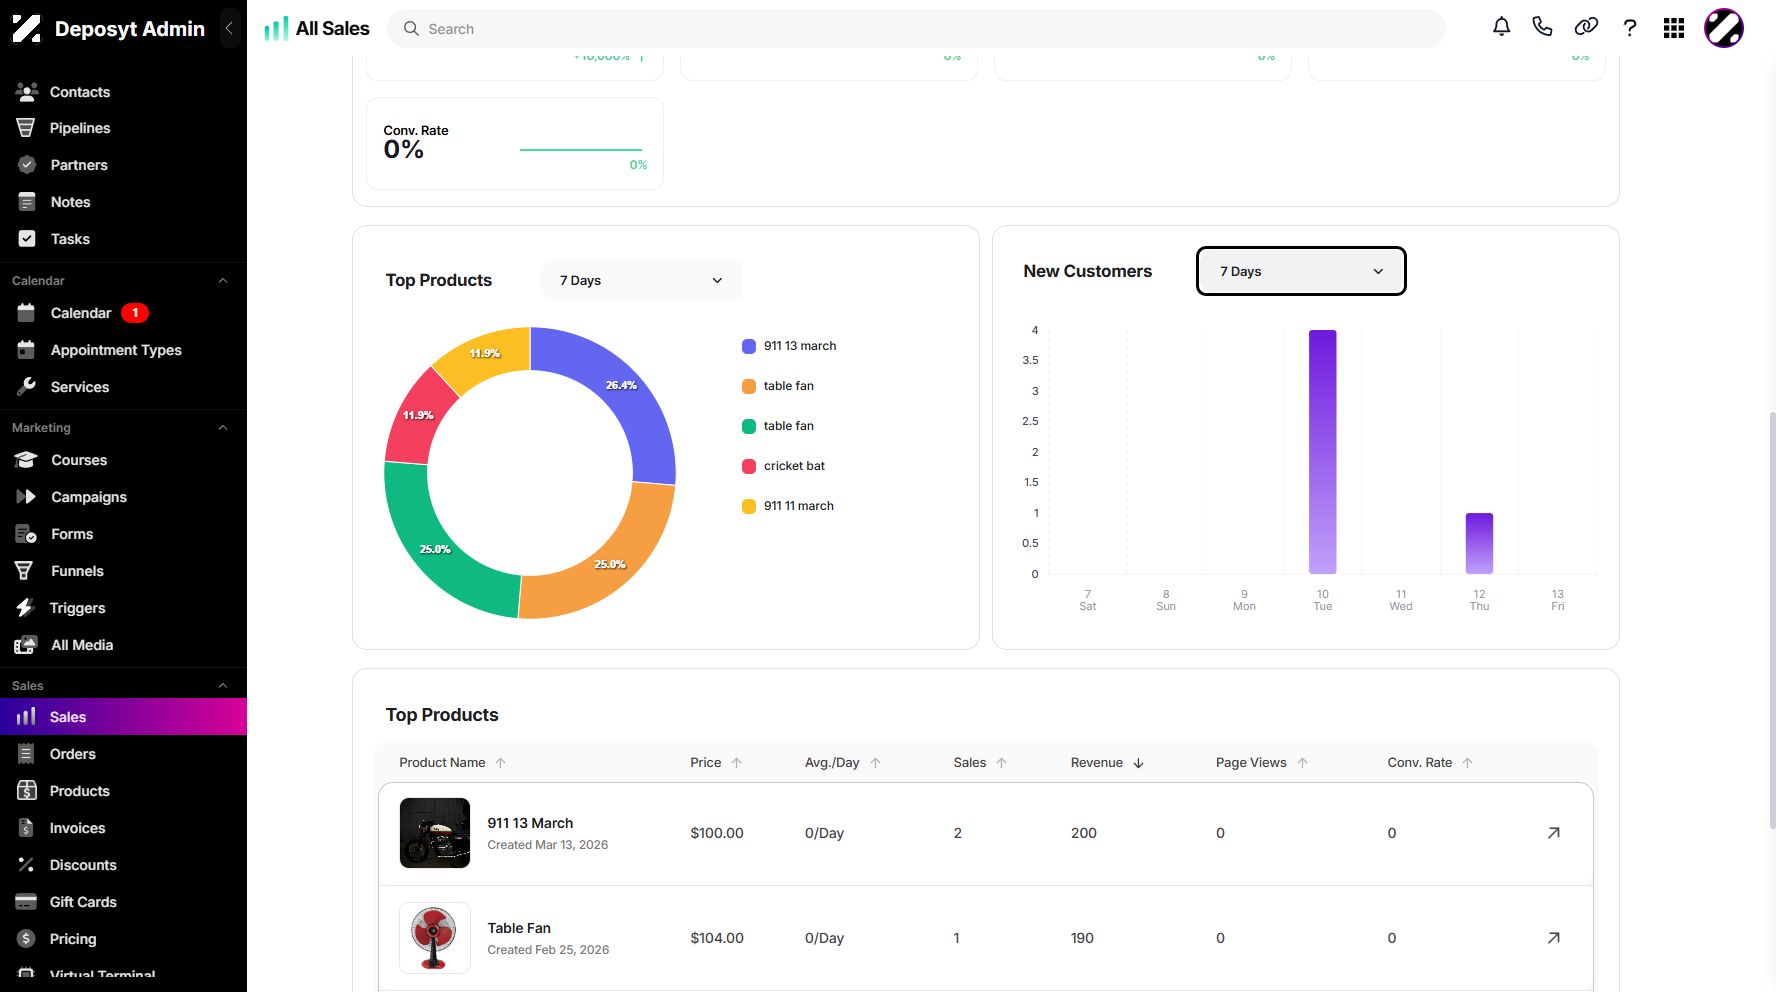1776x992 pixels.
Task: Collapse the Marketing sidebar section
Action: pyautogui.click(x=223, y=428)
